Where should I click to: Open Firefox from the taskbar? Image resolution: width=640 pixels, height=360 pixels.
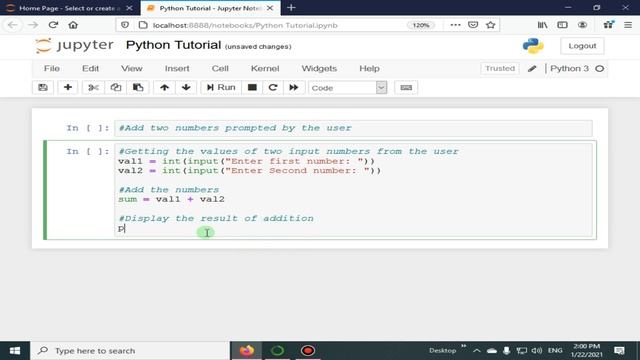click(x=247, y=351)
